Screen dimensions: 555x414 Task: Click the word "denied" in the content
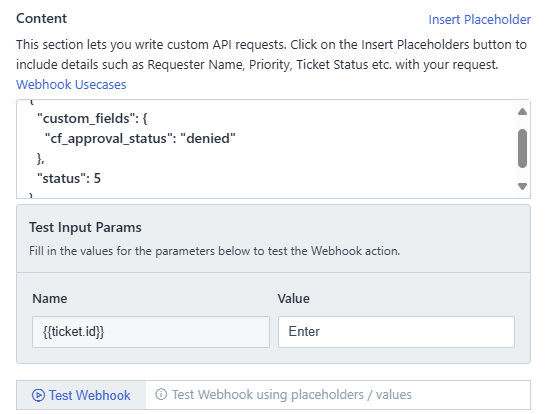208,138
